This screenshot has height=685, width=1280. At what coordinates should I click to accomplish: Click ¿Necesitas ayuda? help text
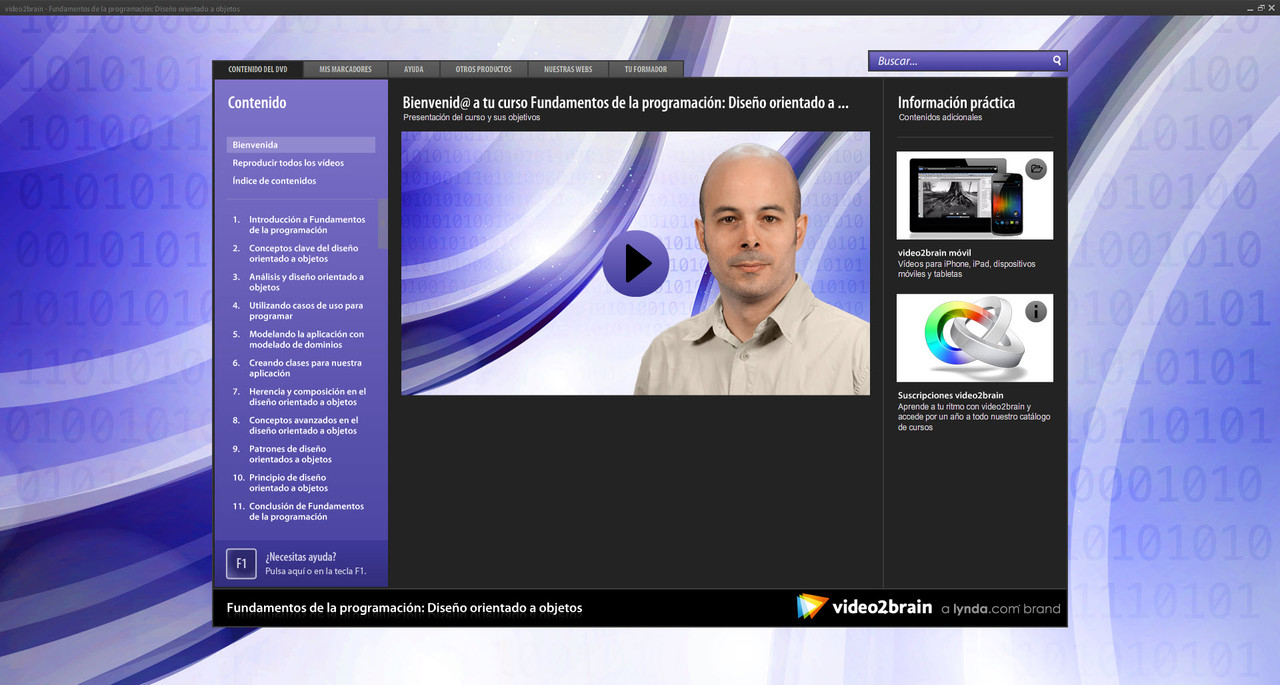coord(301,557)
